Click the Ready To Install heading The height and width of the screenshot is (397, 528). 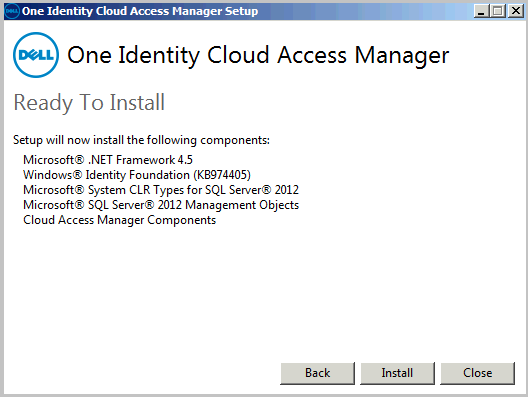click(x=89, y=103)
